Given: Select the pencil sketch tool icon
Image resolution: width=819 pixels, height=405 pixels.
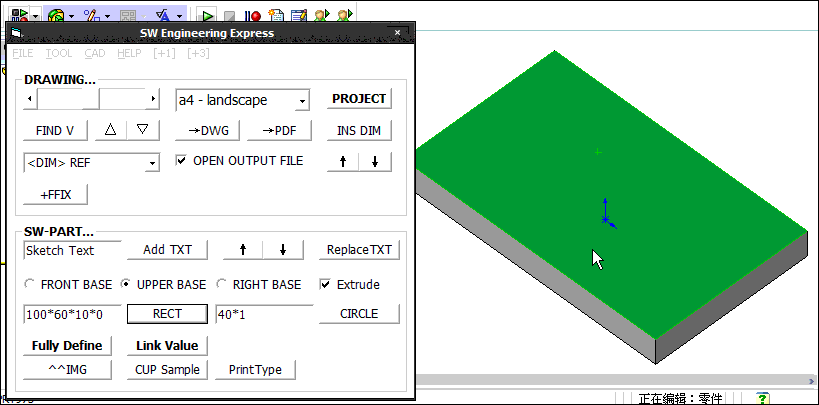Looking at the screenshot, I should pos(92,15).
